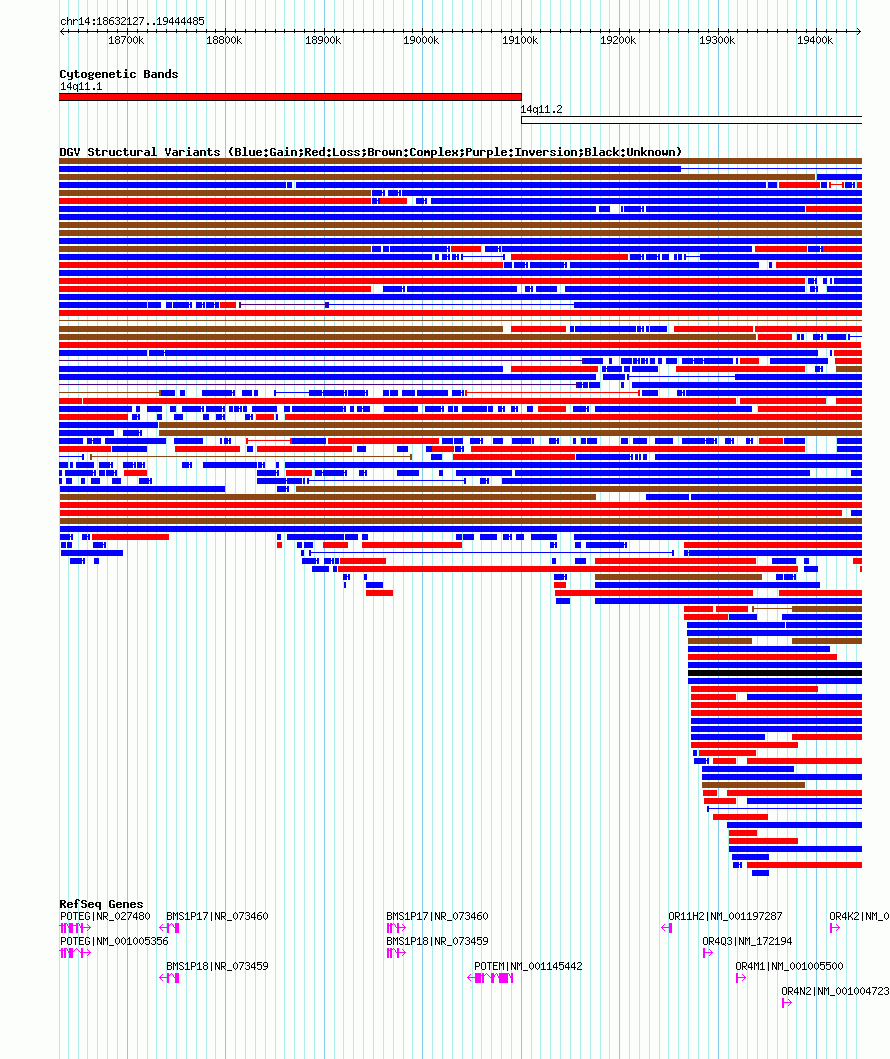Click the red 14q11.1 cytogenetic band bar
890x1059 pixels.
click(x=290, y=97)
